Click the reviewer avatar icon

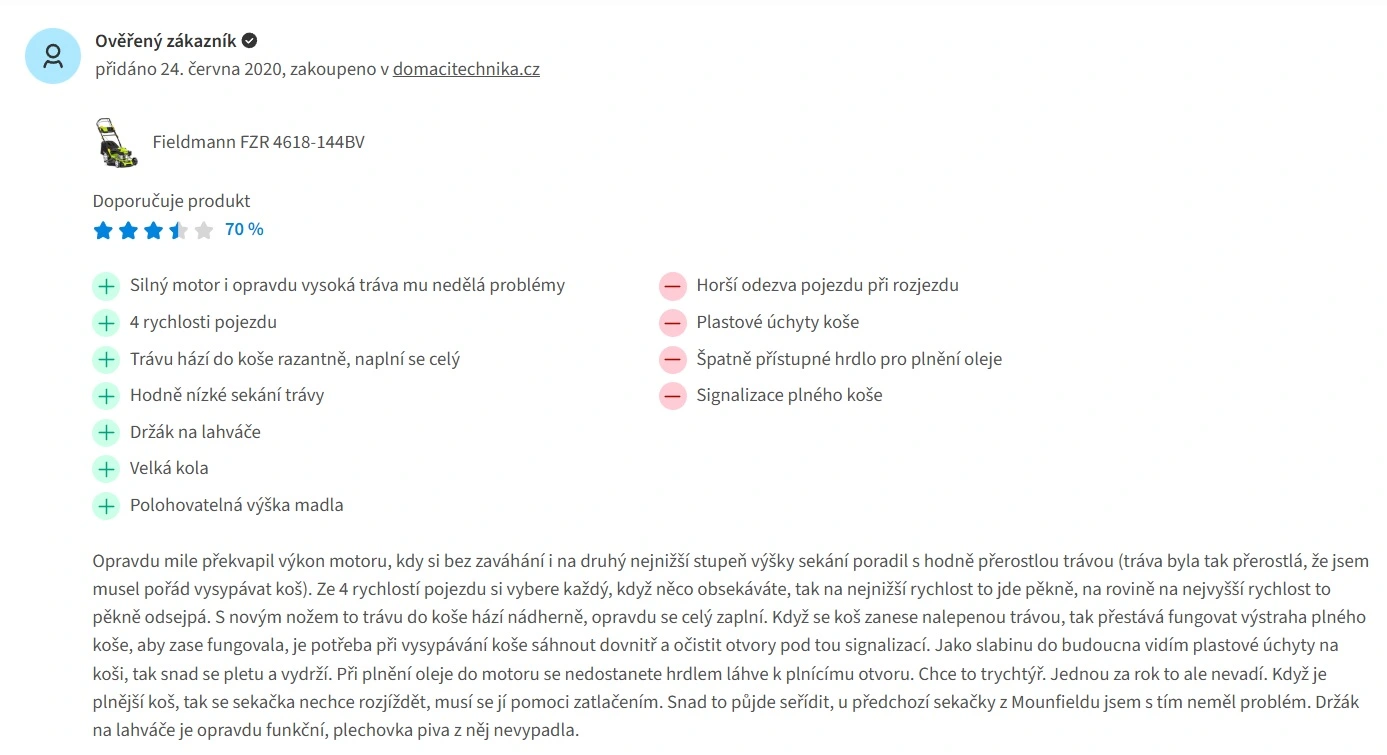tap(53, 56)
